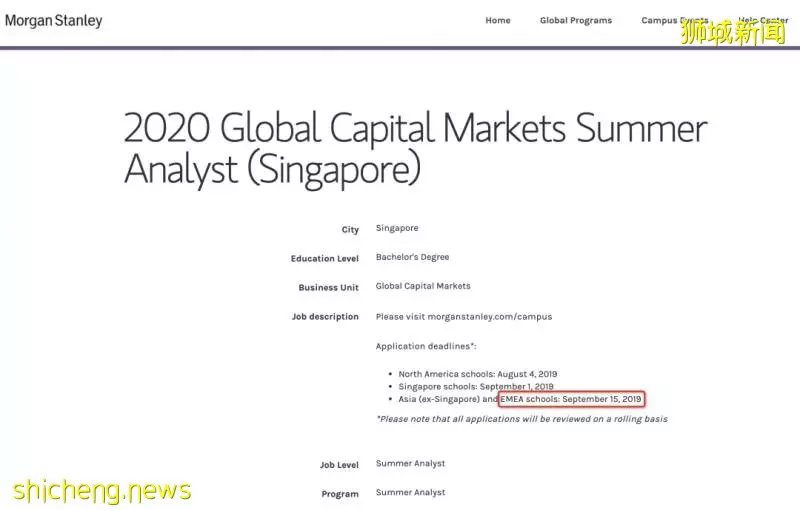Open the Global Programs menu
This screenshot has width=800, height=510.
(x=576, y=20)
